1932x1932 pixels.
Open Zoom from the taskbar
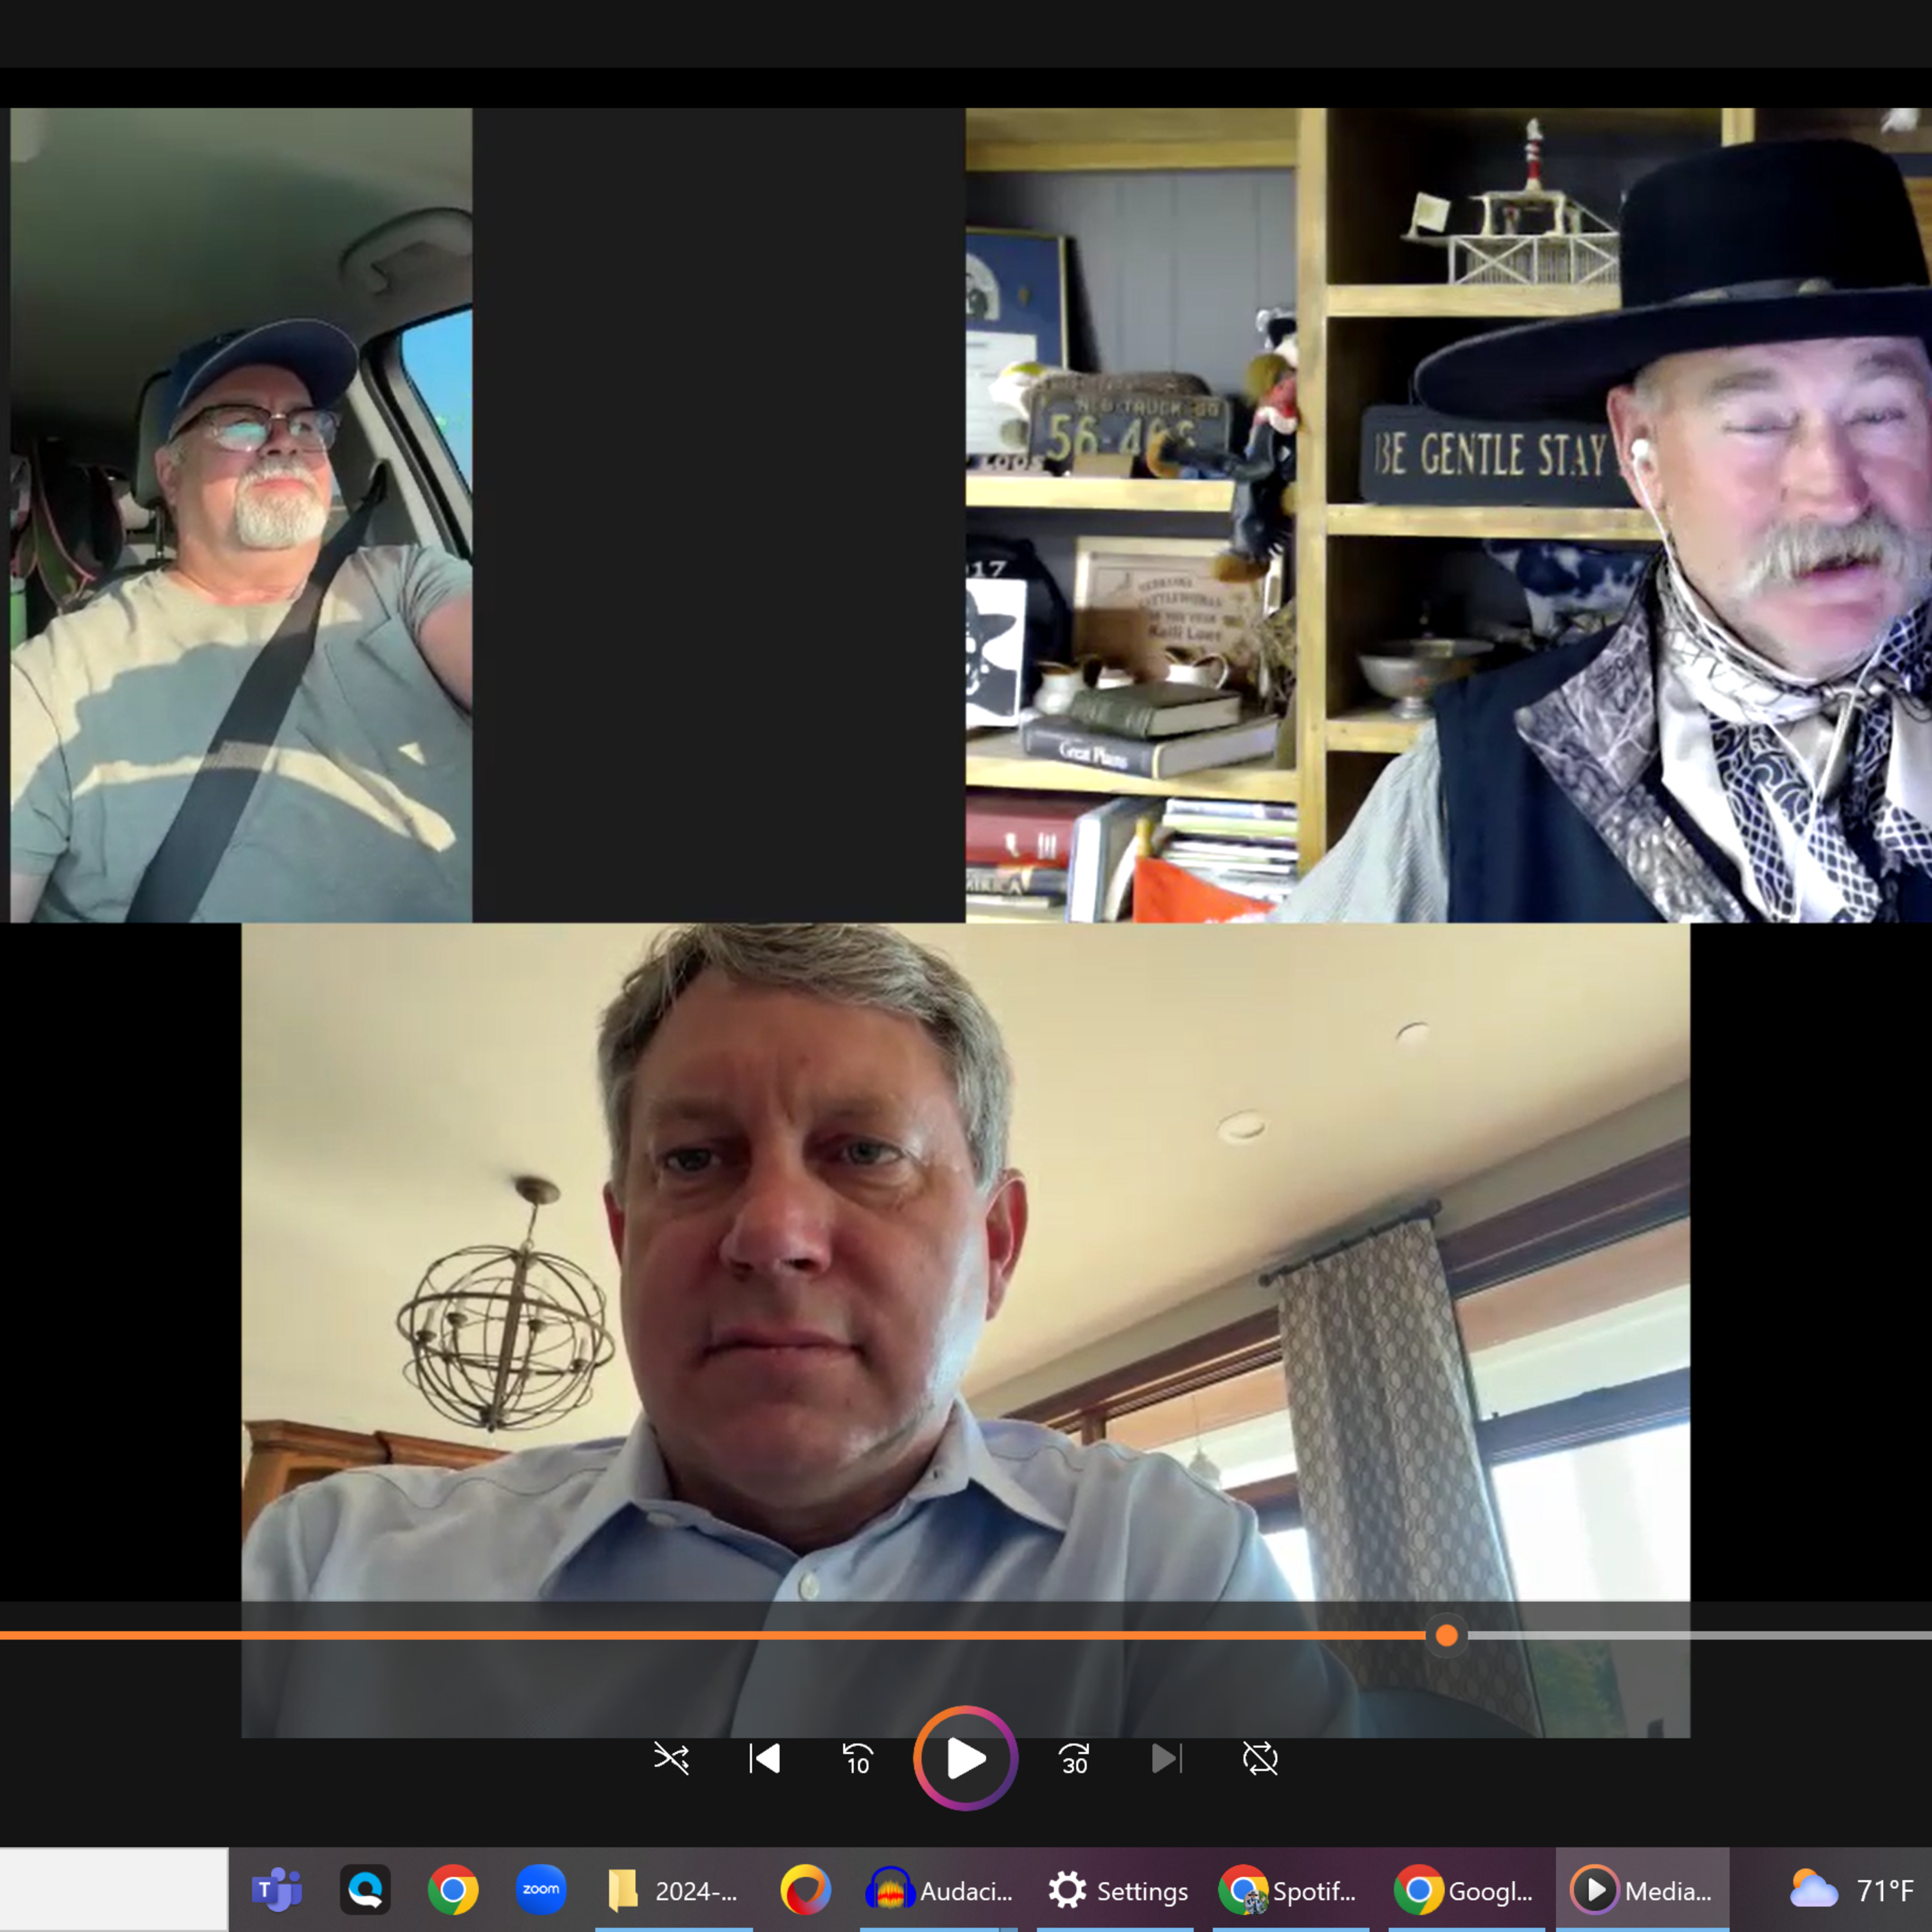point(541,1890)
